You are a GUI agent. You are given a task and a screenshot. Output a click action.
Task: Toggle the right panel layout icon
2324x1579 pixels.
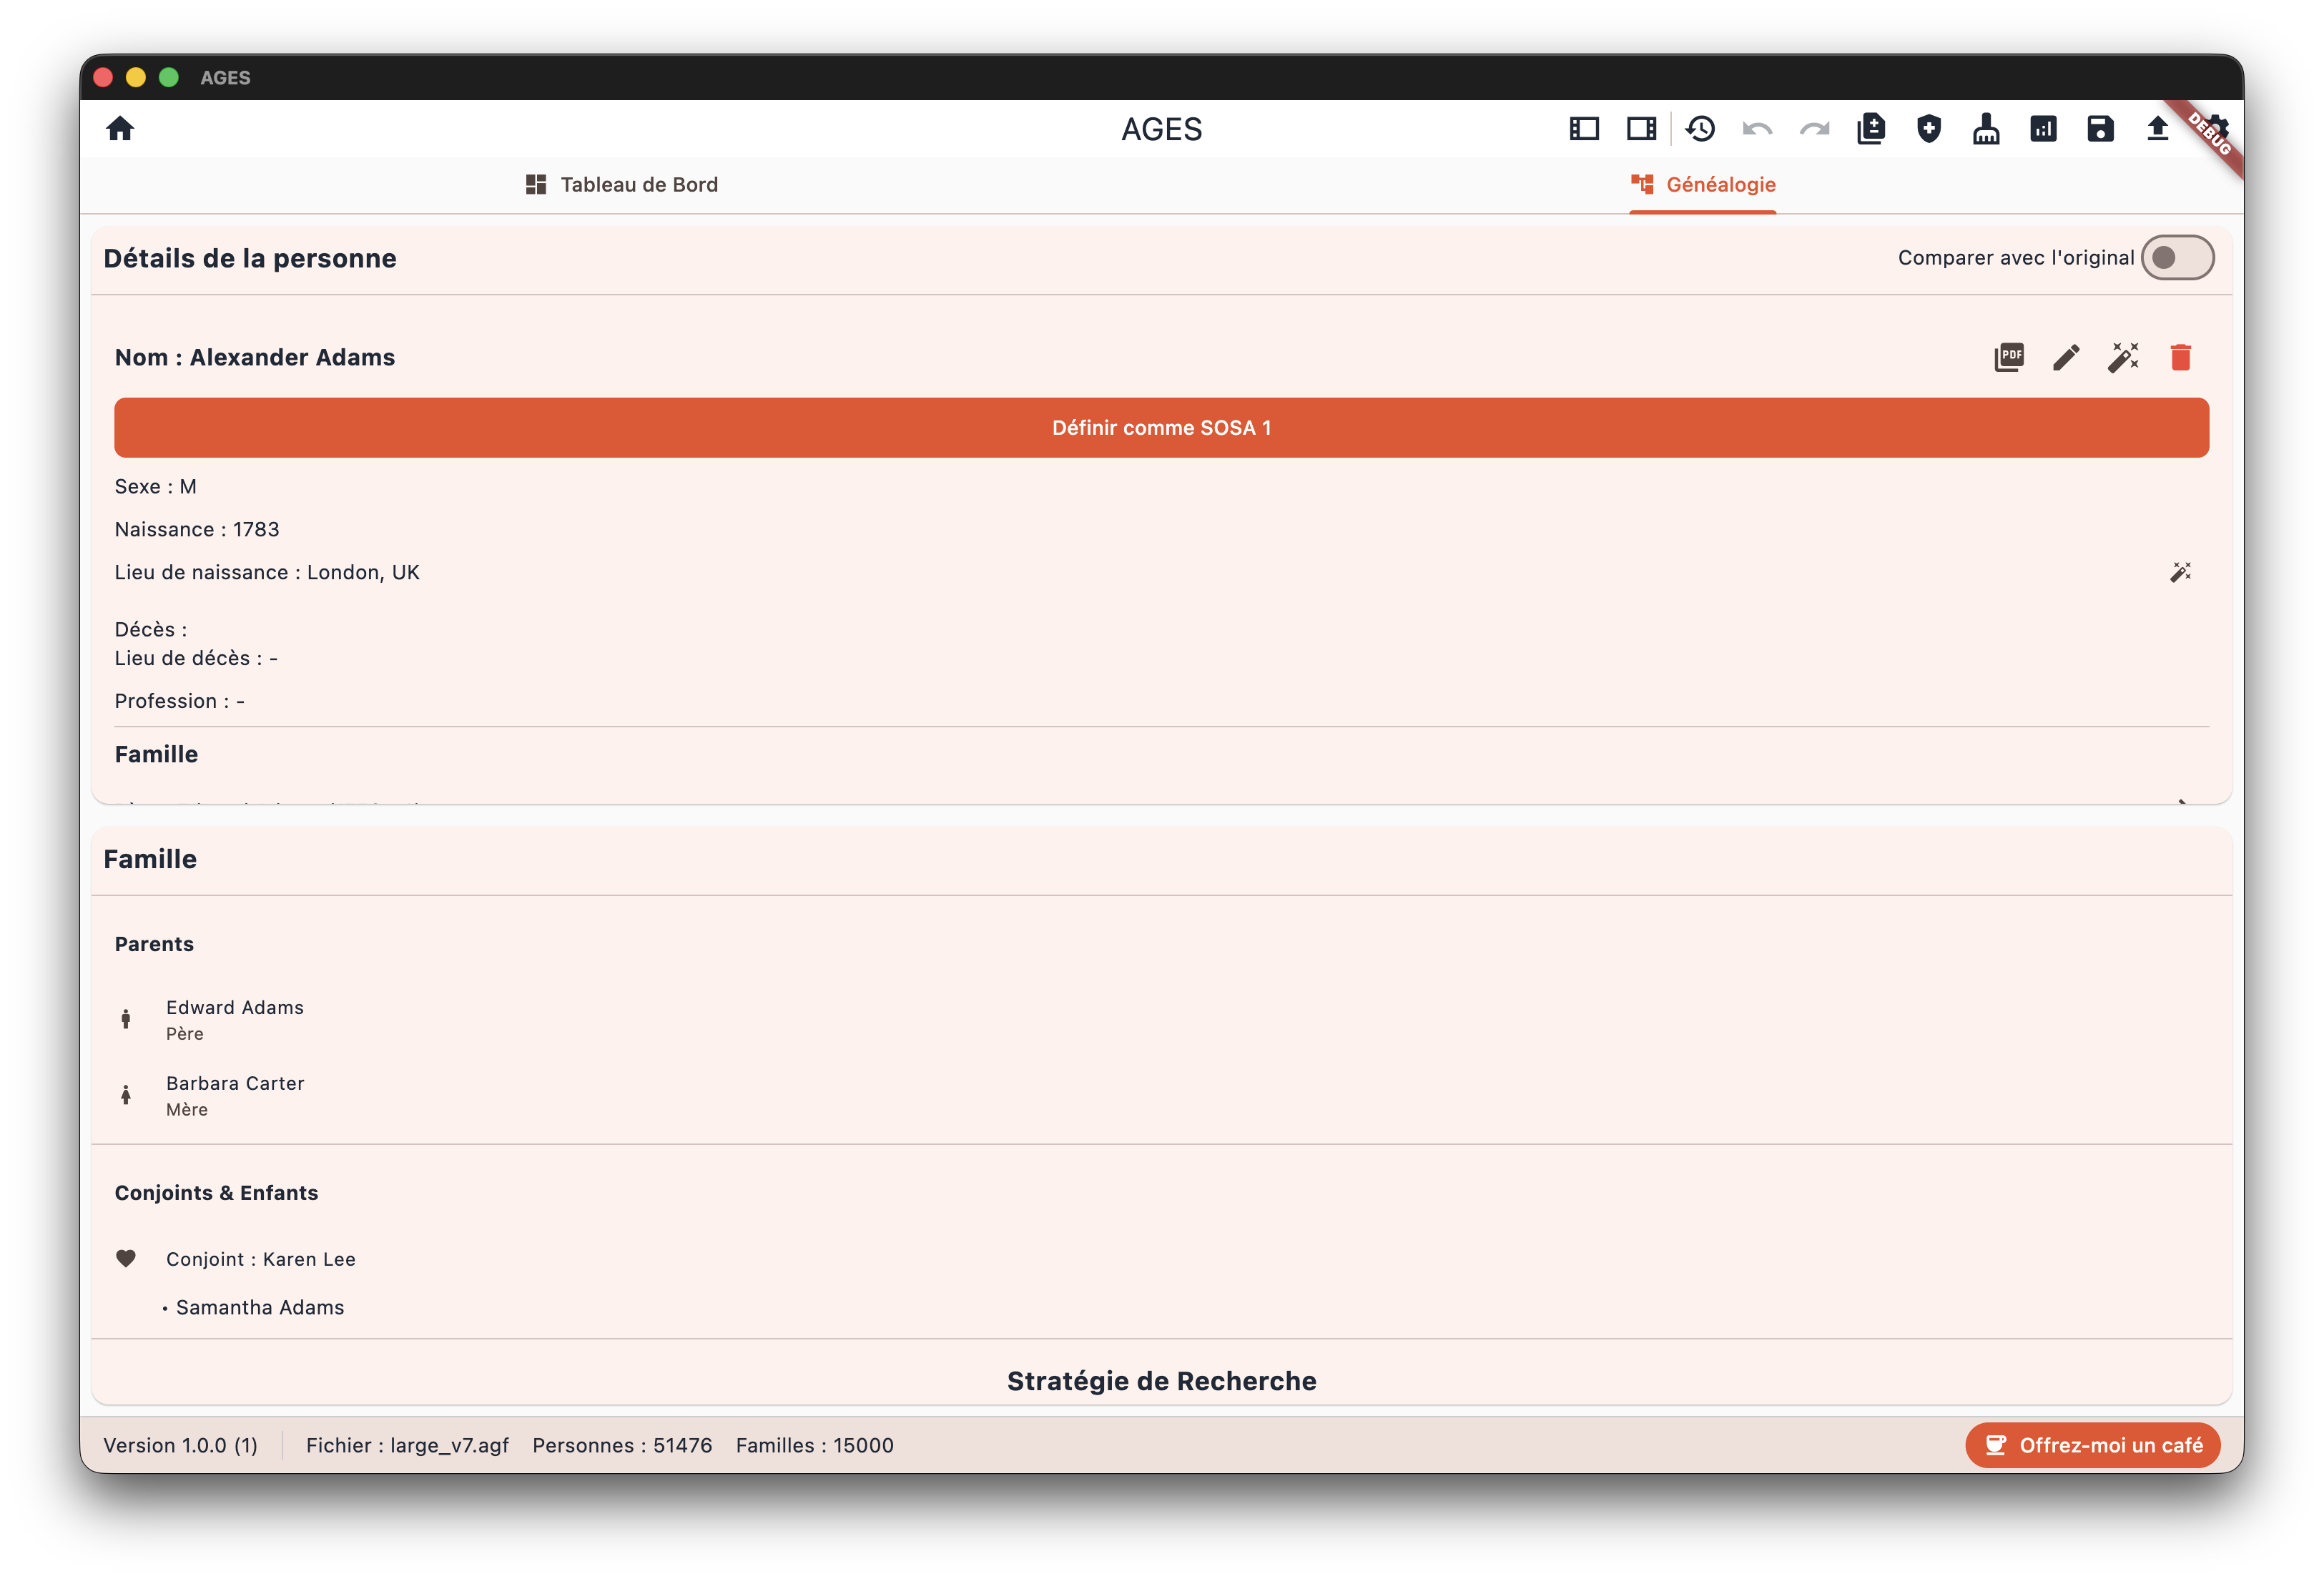tap(1641, 129)
